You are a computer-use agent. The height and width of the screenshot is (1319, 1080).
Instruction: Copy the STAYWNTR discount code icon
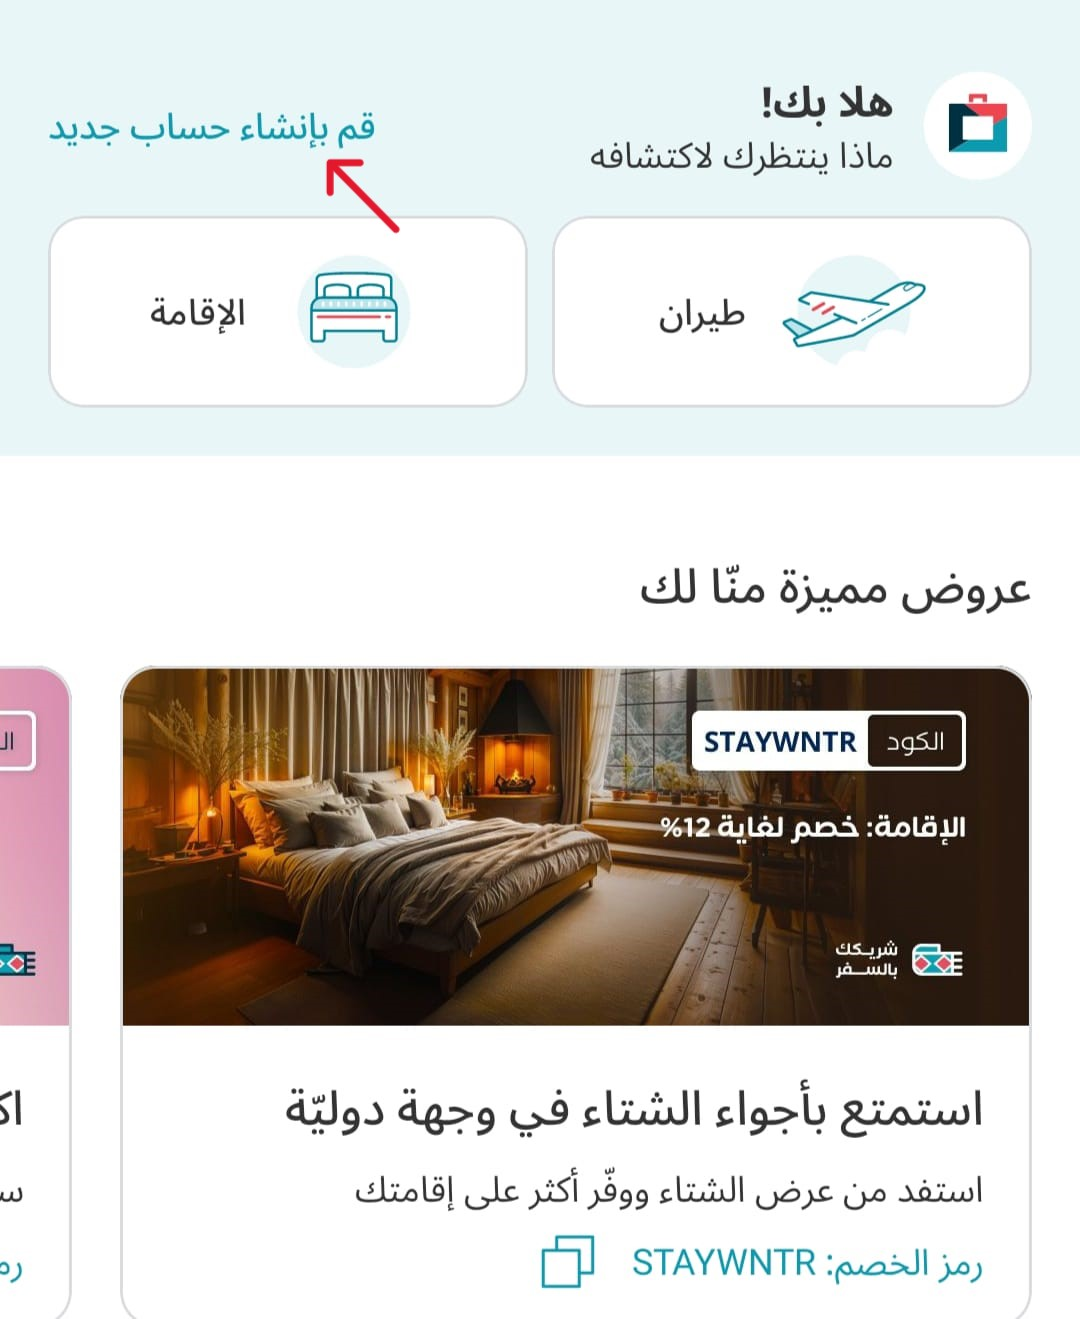point(567,1261)
